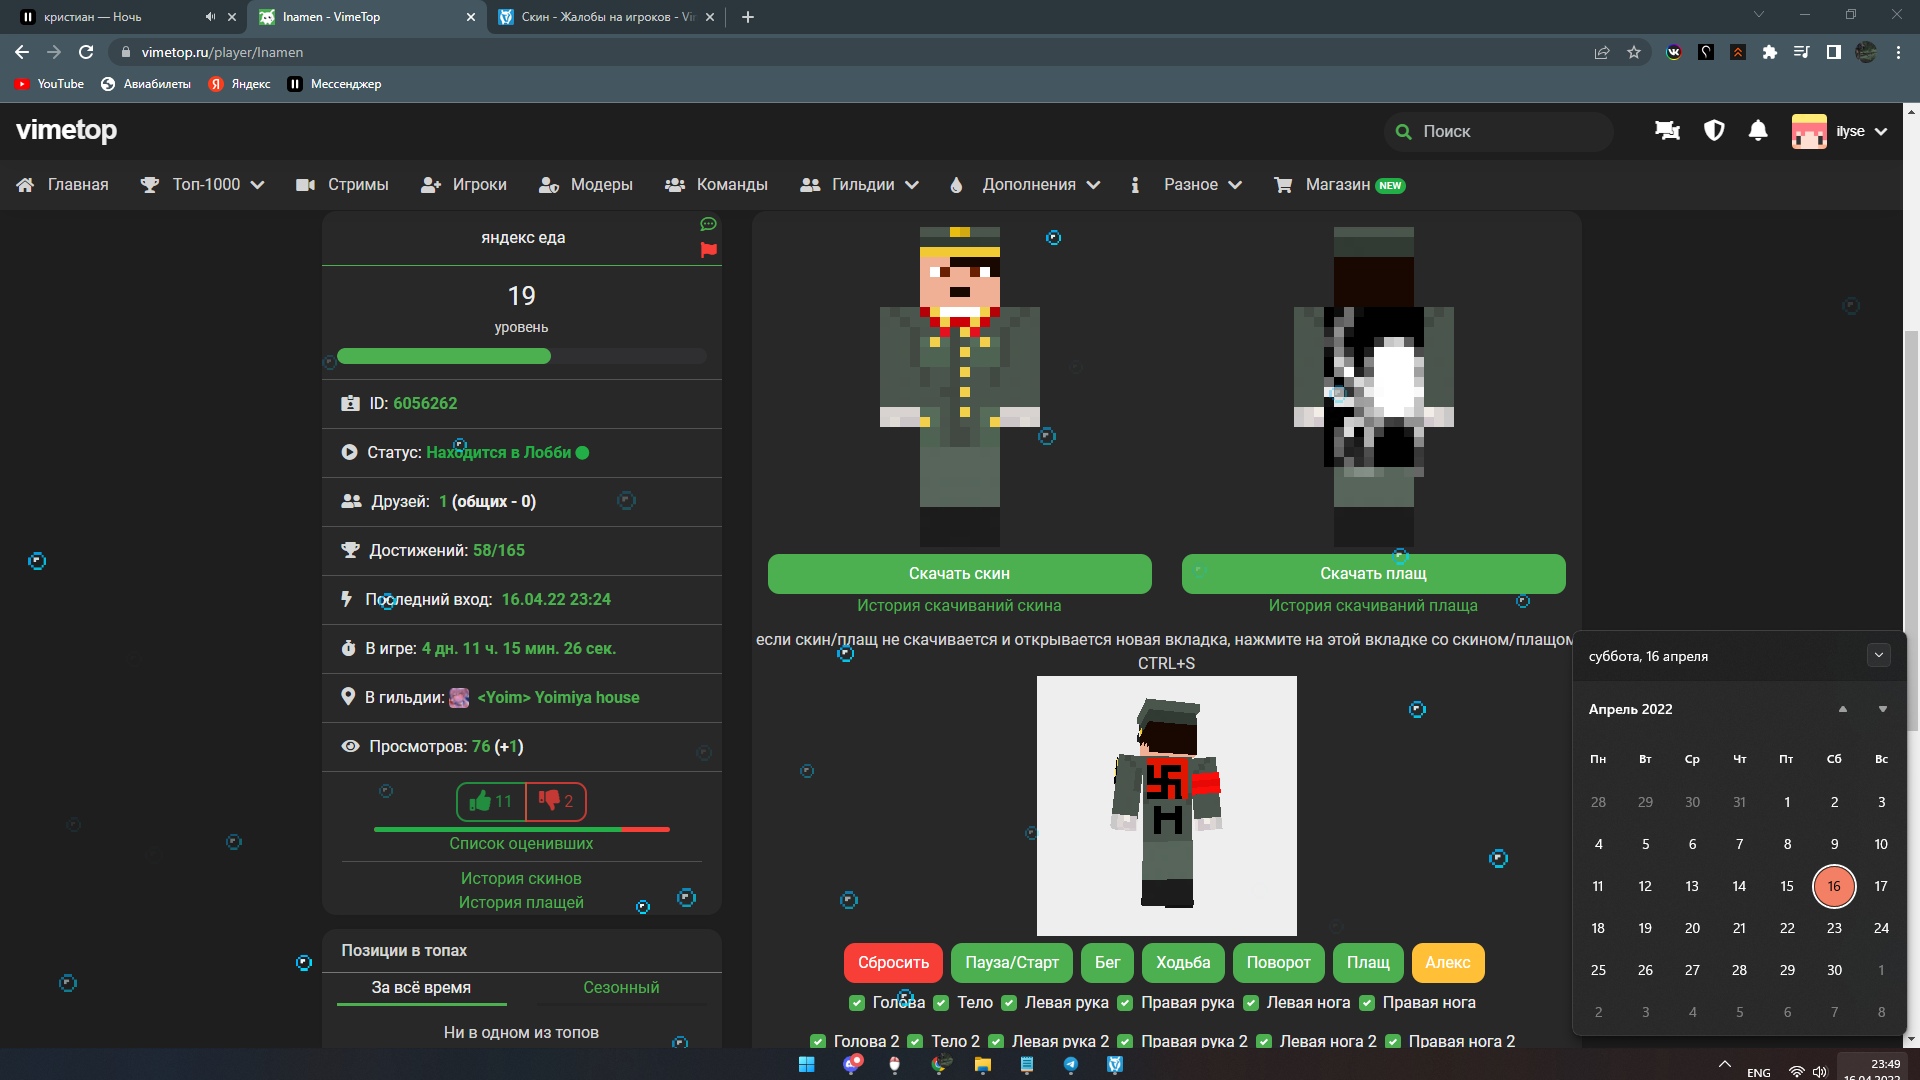Image resolution: width=1920 pixels, height=1080 pixels.
Task: Click the shield icon in header
Action: pos(1714,131)
